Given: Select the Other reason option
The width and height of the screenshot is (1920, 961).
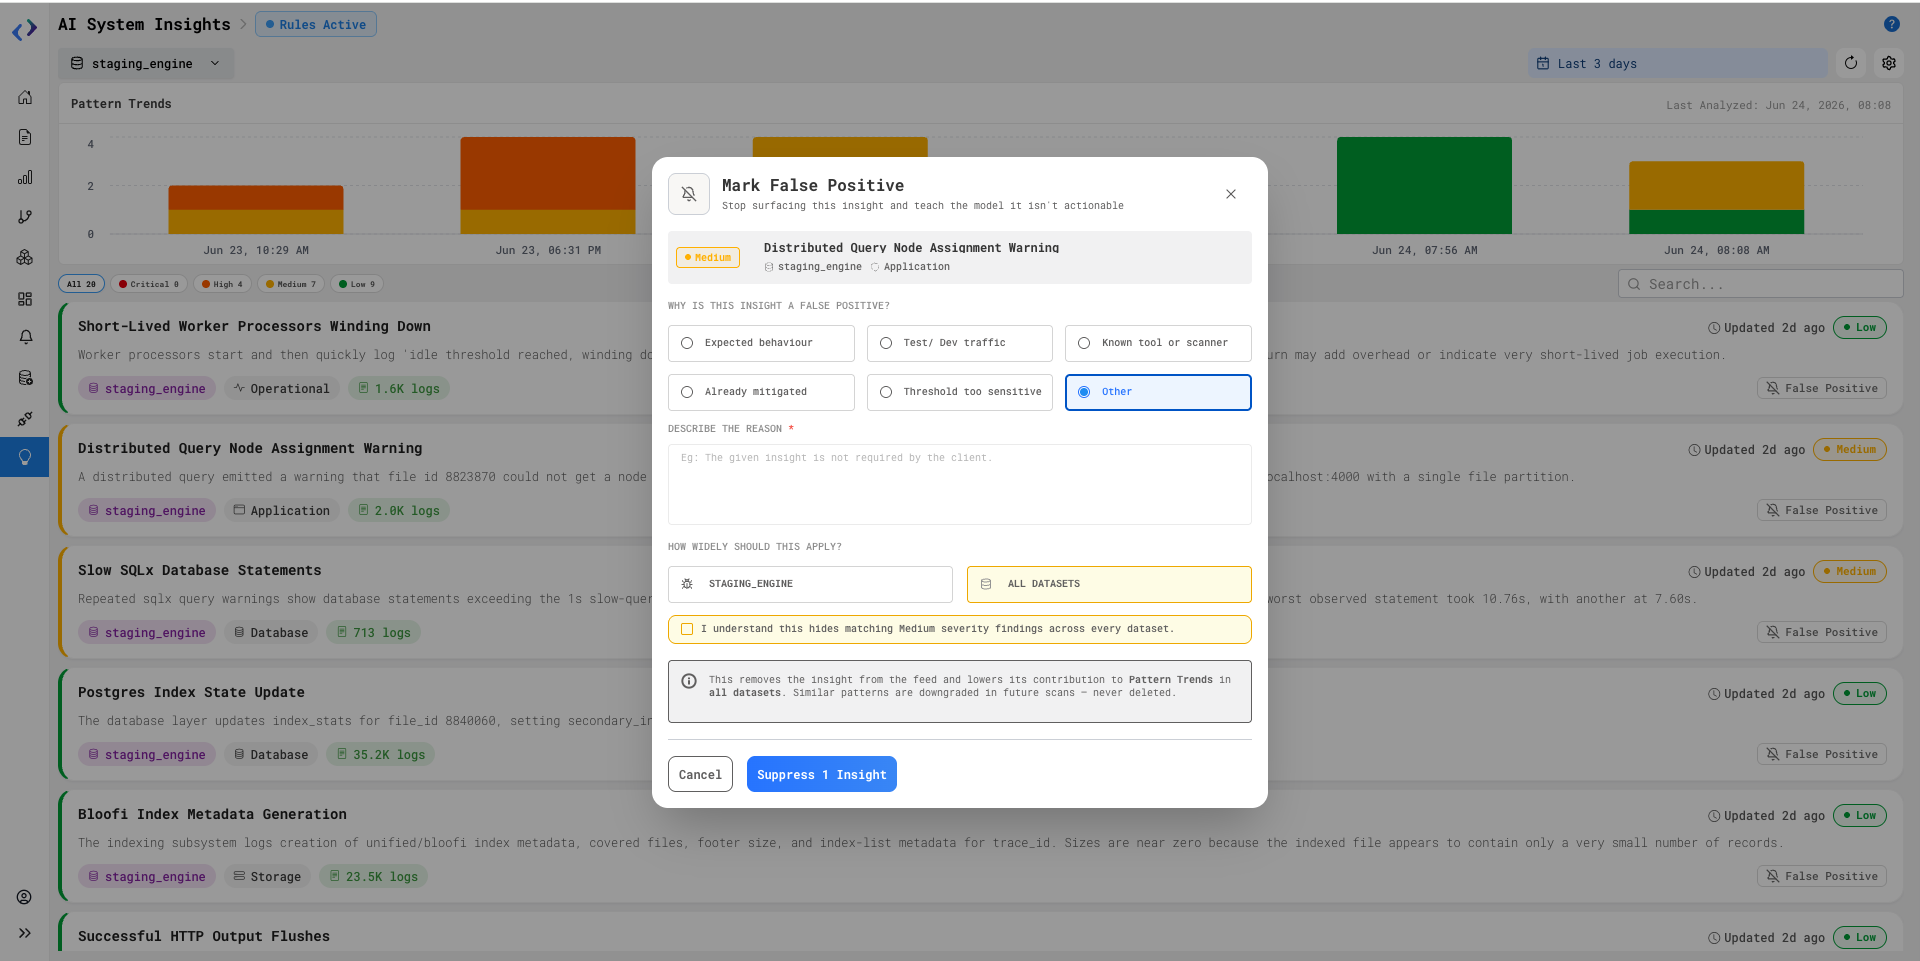Looking at the screenshot, I should click(x=1158, y=392).
